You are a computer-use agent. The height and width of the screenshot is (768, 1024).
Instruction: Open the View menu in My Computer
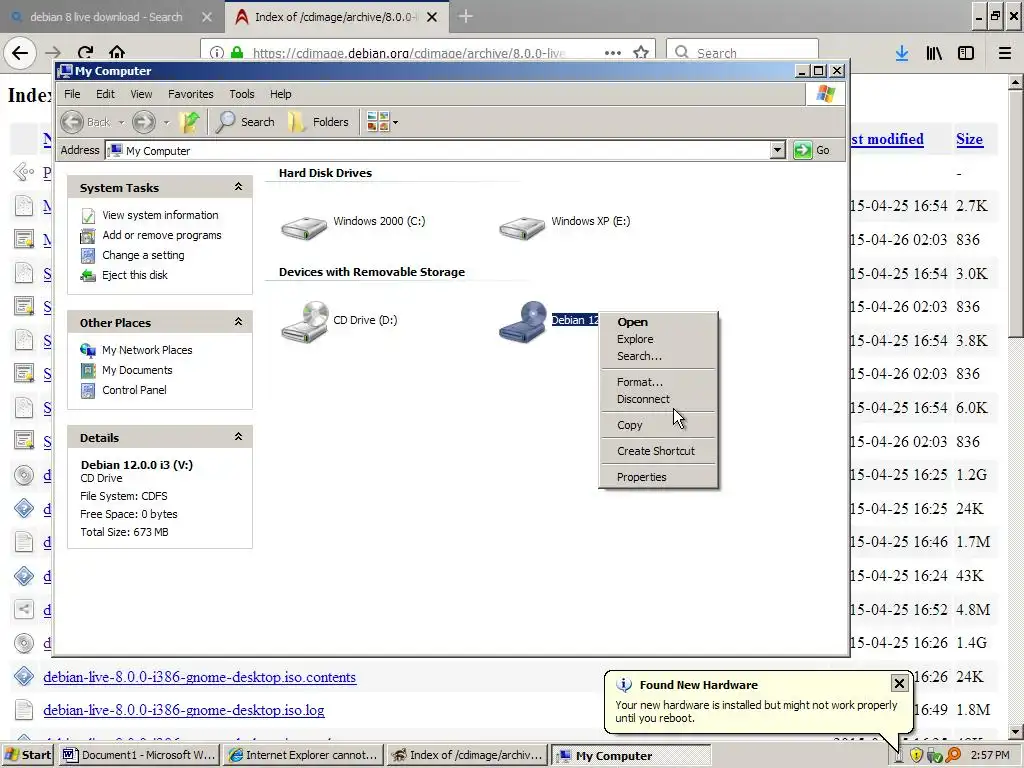(141, 94)
